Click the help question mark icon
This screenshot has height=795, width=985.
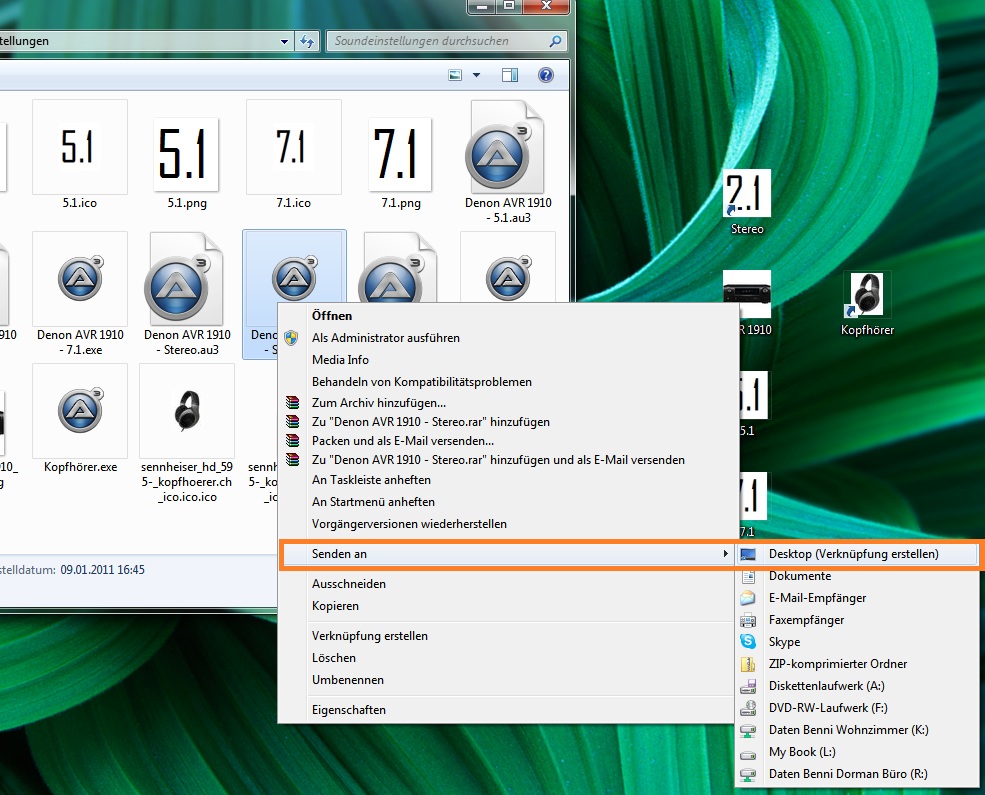(x=546, y=75)
